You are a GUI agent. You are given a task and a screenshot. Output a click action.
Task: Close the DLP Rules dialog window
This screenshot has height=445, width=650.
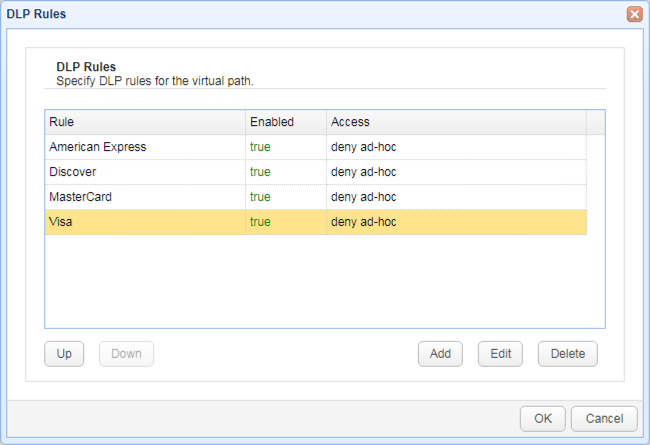pyautogui.click(x=634, y=14)
